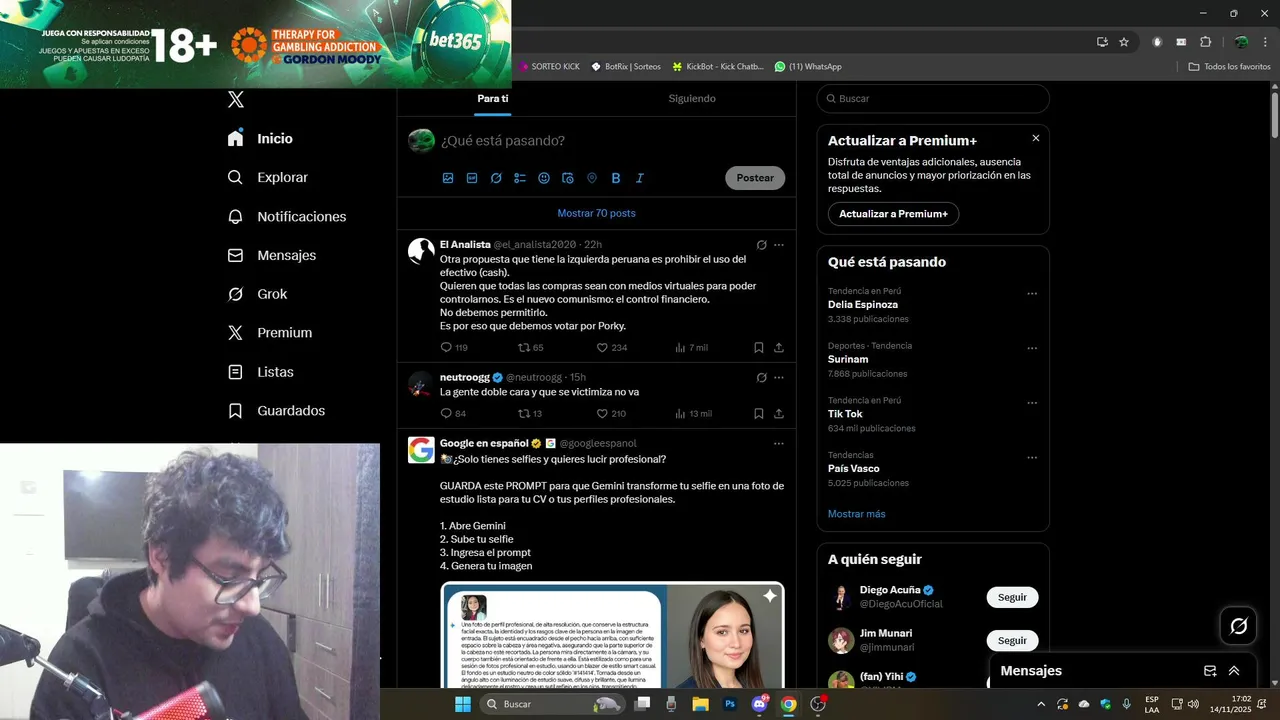Open Grok from the sidebar
The width and height of the screenshot is (1280, 720).
click(257, 294)
